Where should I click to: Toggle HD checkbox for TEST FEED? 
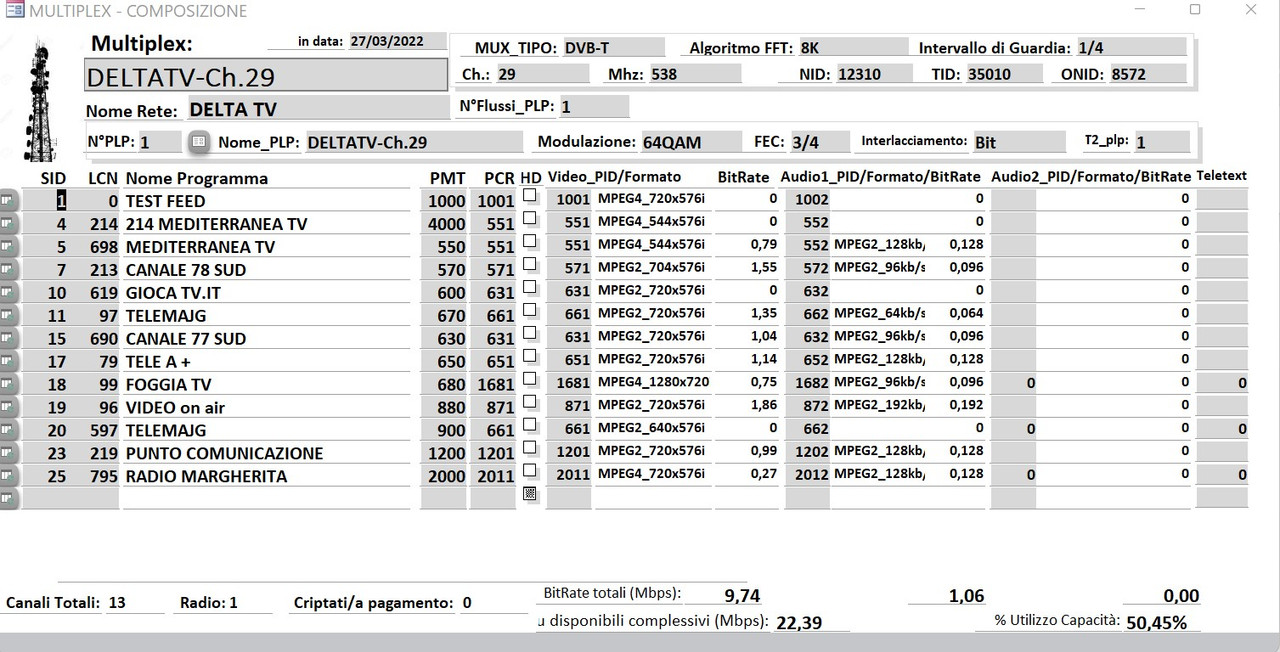tap(530, 196)
